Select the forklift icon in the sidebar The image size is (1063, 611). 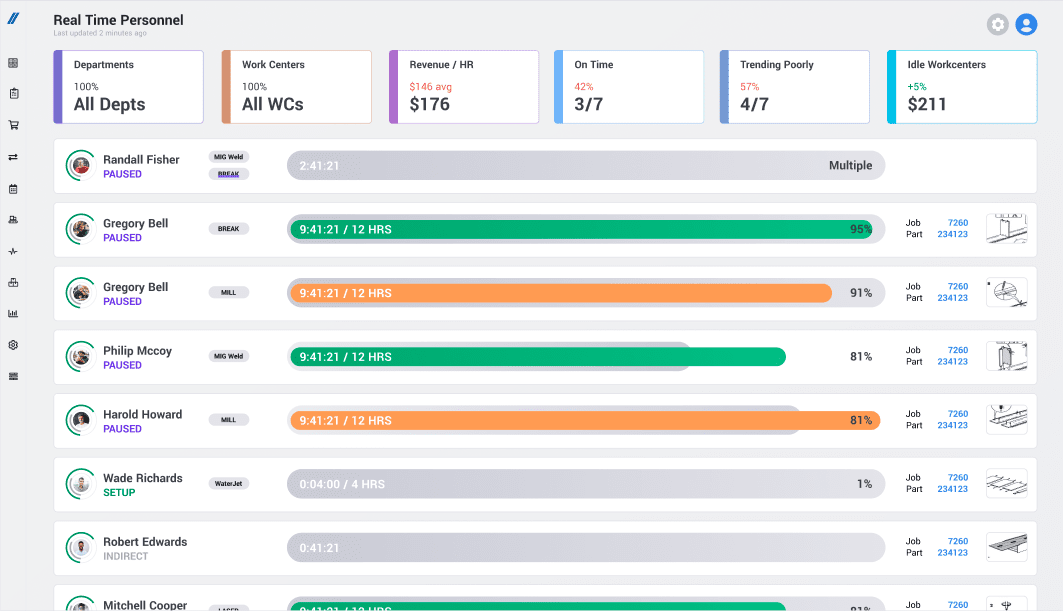pyautogui.click(x=13, y=219)
